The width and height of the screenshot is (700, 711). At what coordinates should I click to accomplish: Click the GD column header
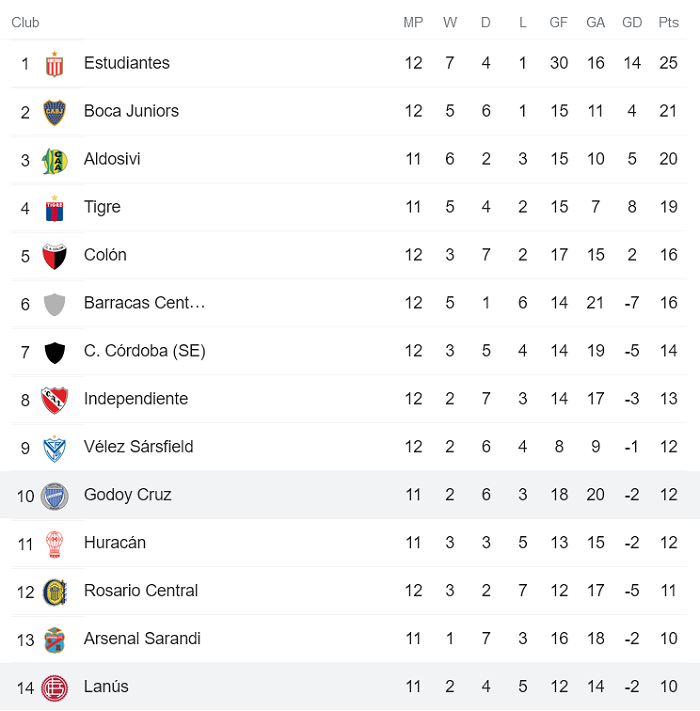[x=632, y=22]
